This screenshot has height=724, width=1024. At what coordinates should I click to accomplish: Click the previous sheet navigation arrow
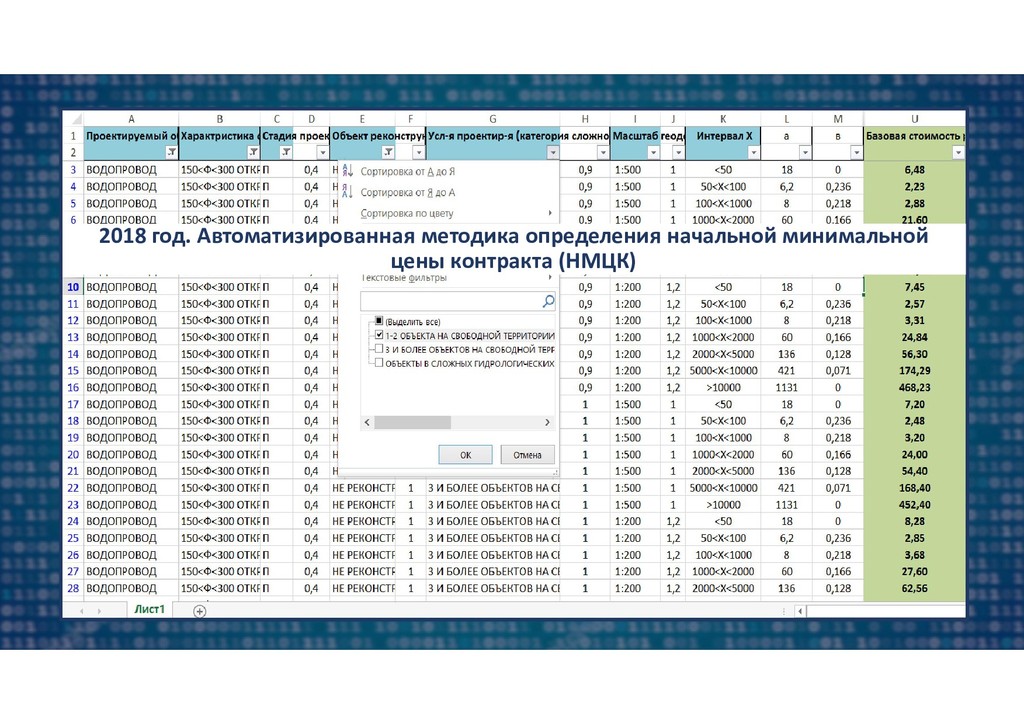coord(82,611)
